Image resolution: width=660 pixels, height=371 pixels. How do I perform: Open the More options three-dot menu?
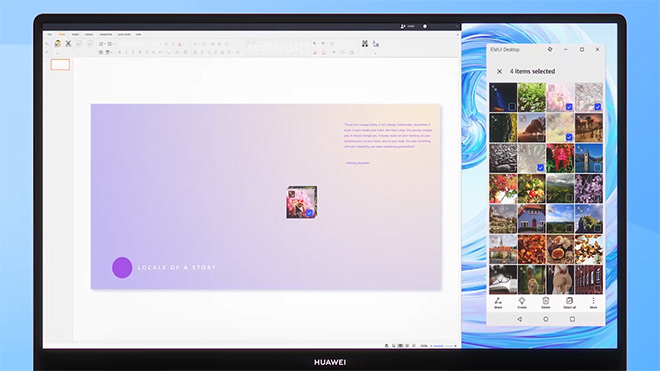tap(593, 302)
